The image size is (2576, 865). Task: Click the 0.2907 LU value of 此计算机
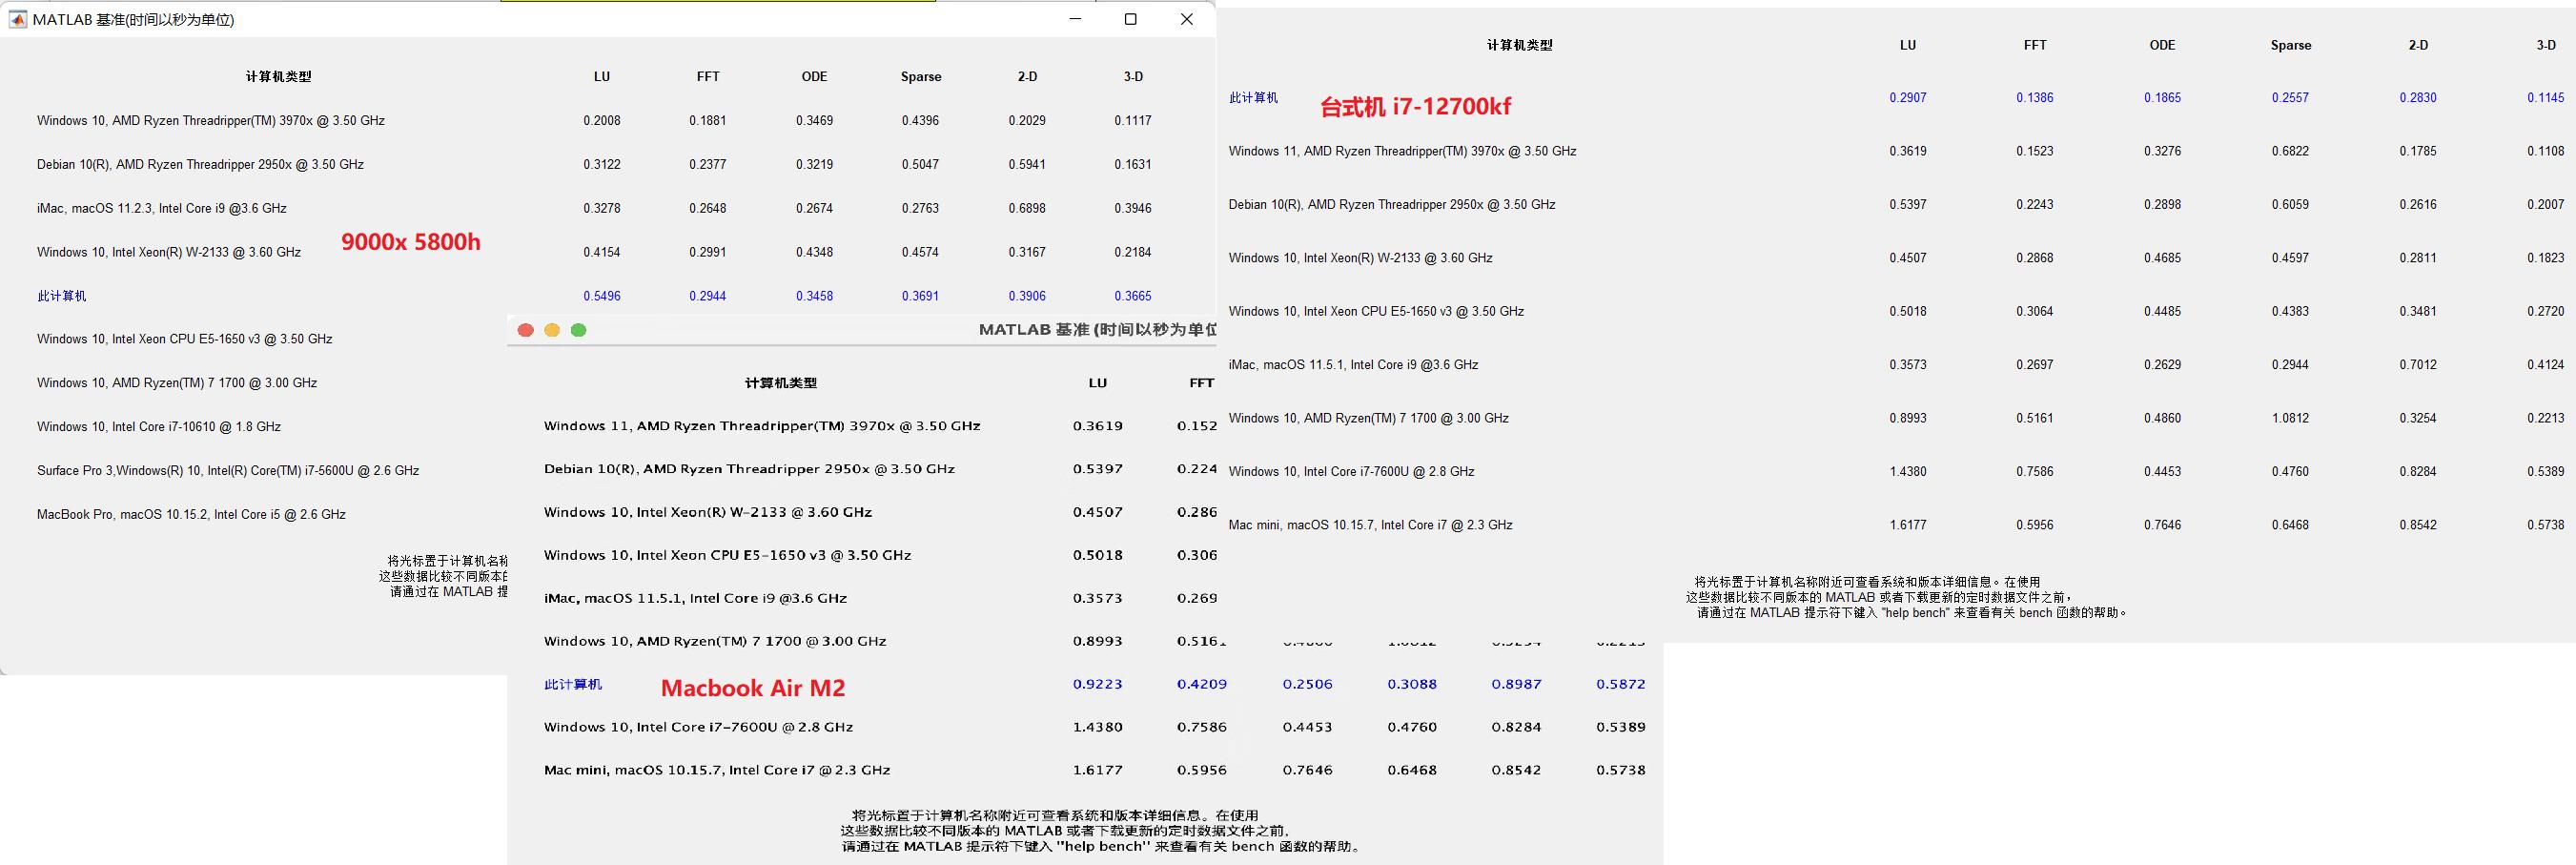click(x=1908, y=97)
